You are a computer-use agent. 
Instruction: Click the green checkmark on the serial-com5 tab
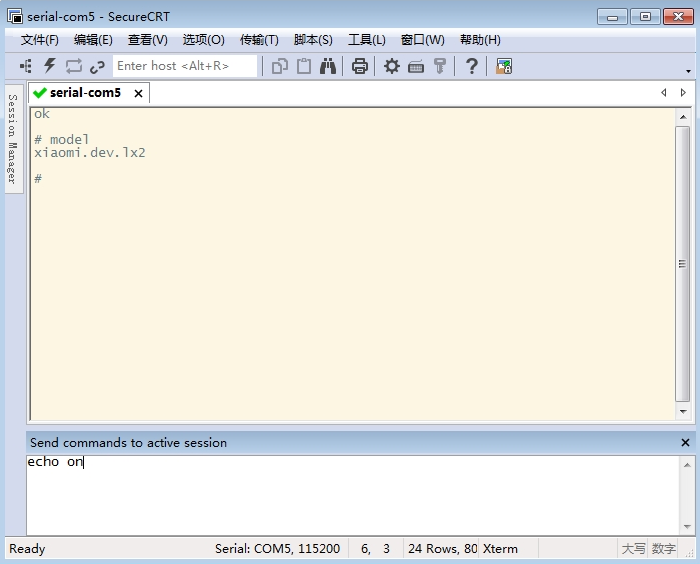pos(40,93)
